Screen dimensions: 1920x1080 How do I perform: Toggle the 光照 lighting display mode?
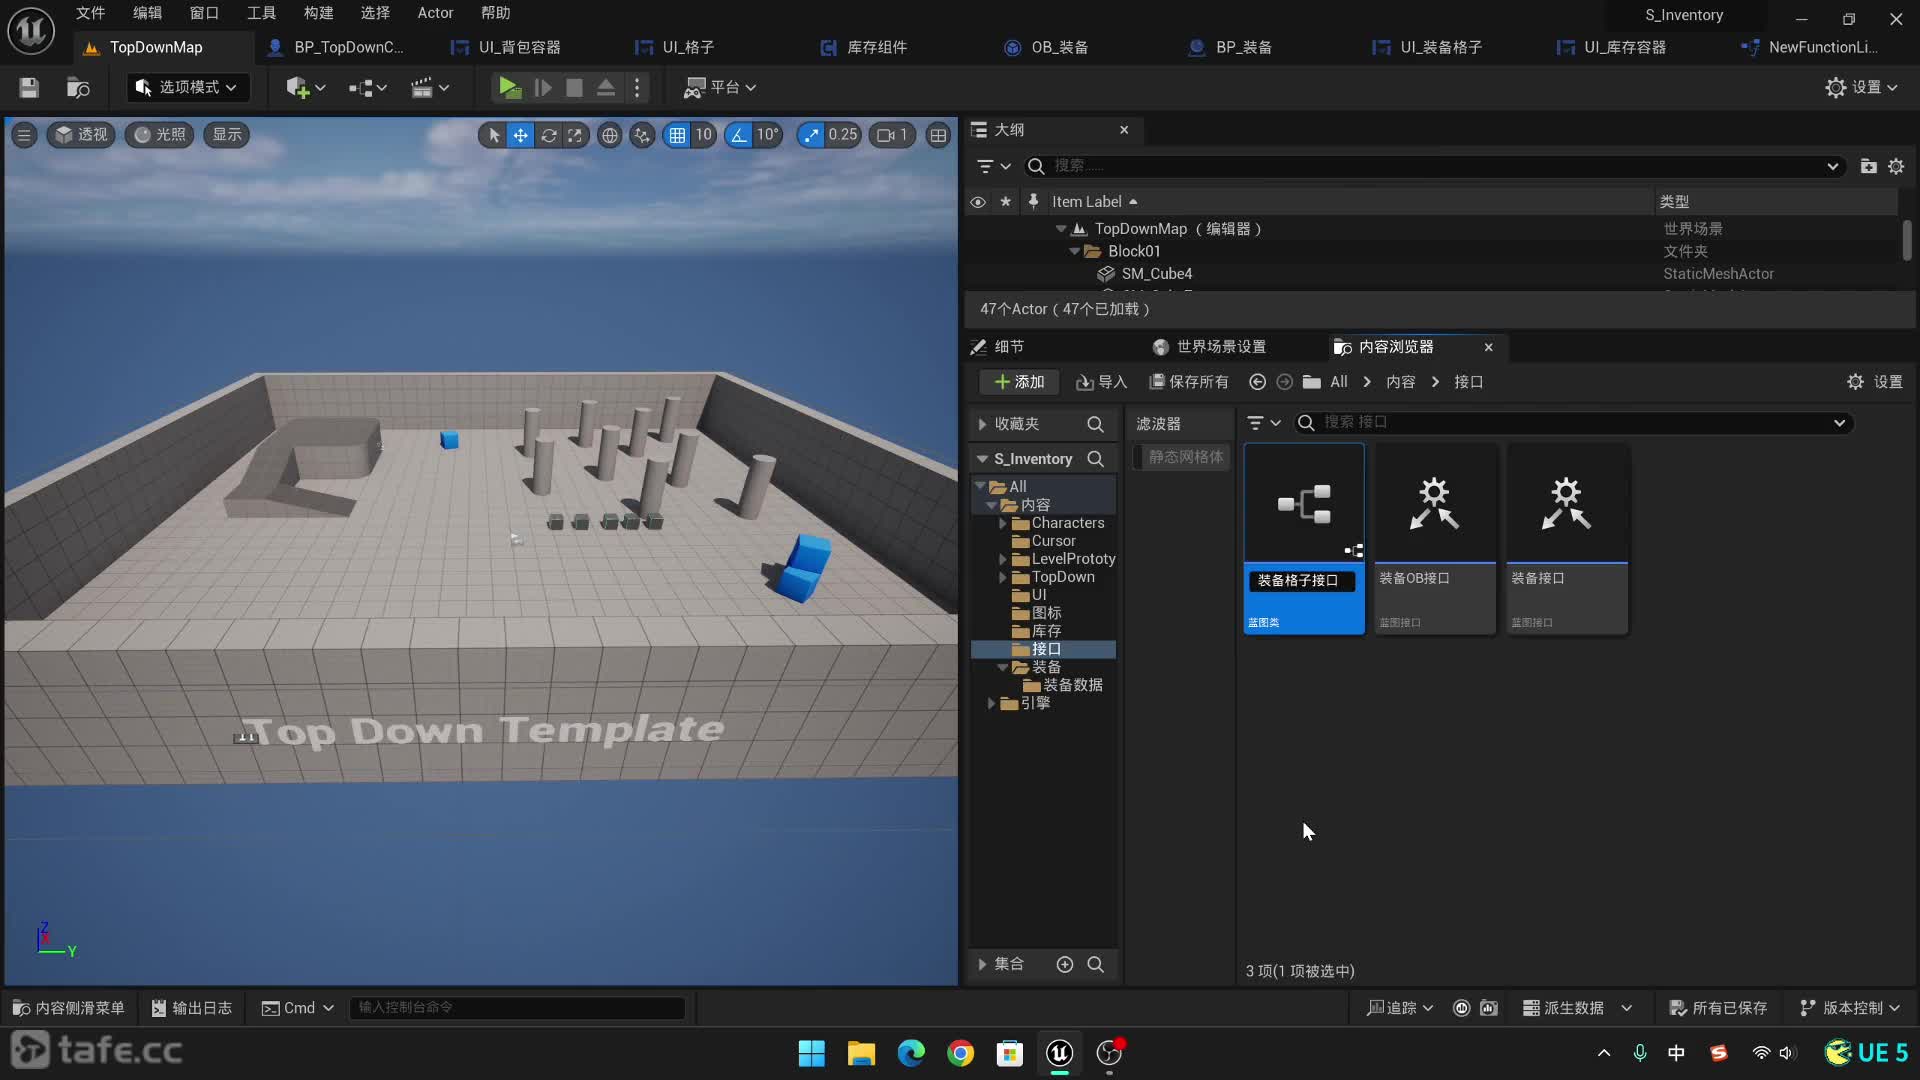tap(160, 133)
